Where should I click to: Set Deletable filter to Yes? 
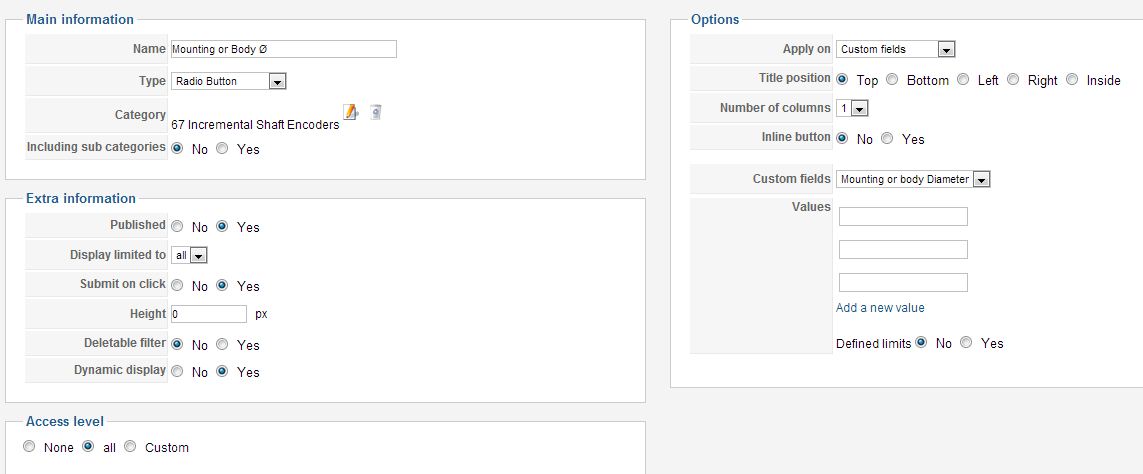(x=222, y=344)
